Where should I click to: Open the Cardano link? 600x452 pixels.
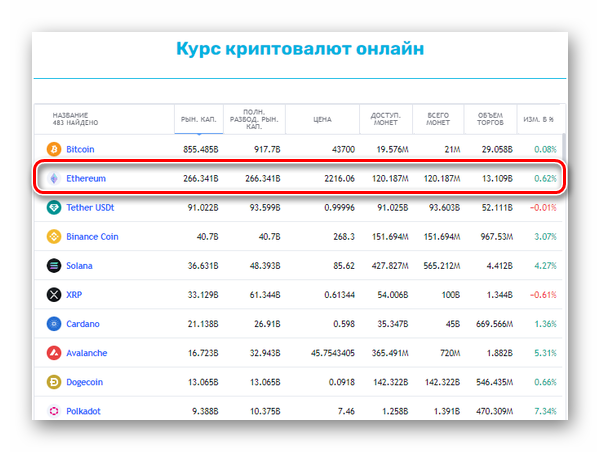point(83,324)
